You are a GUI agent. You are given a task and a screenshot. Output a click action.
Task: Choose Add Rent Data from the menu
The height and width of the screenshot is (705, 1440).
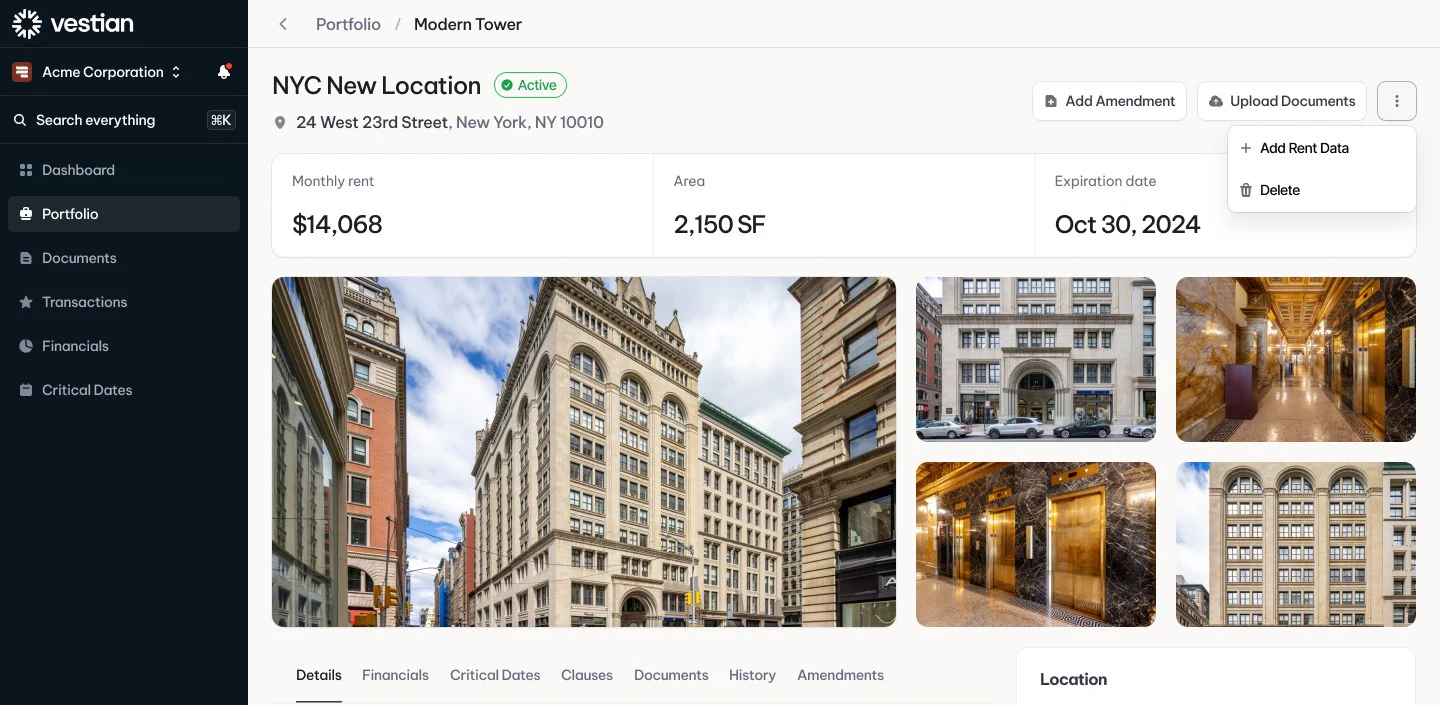1321,148
